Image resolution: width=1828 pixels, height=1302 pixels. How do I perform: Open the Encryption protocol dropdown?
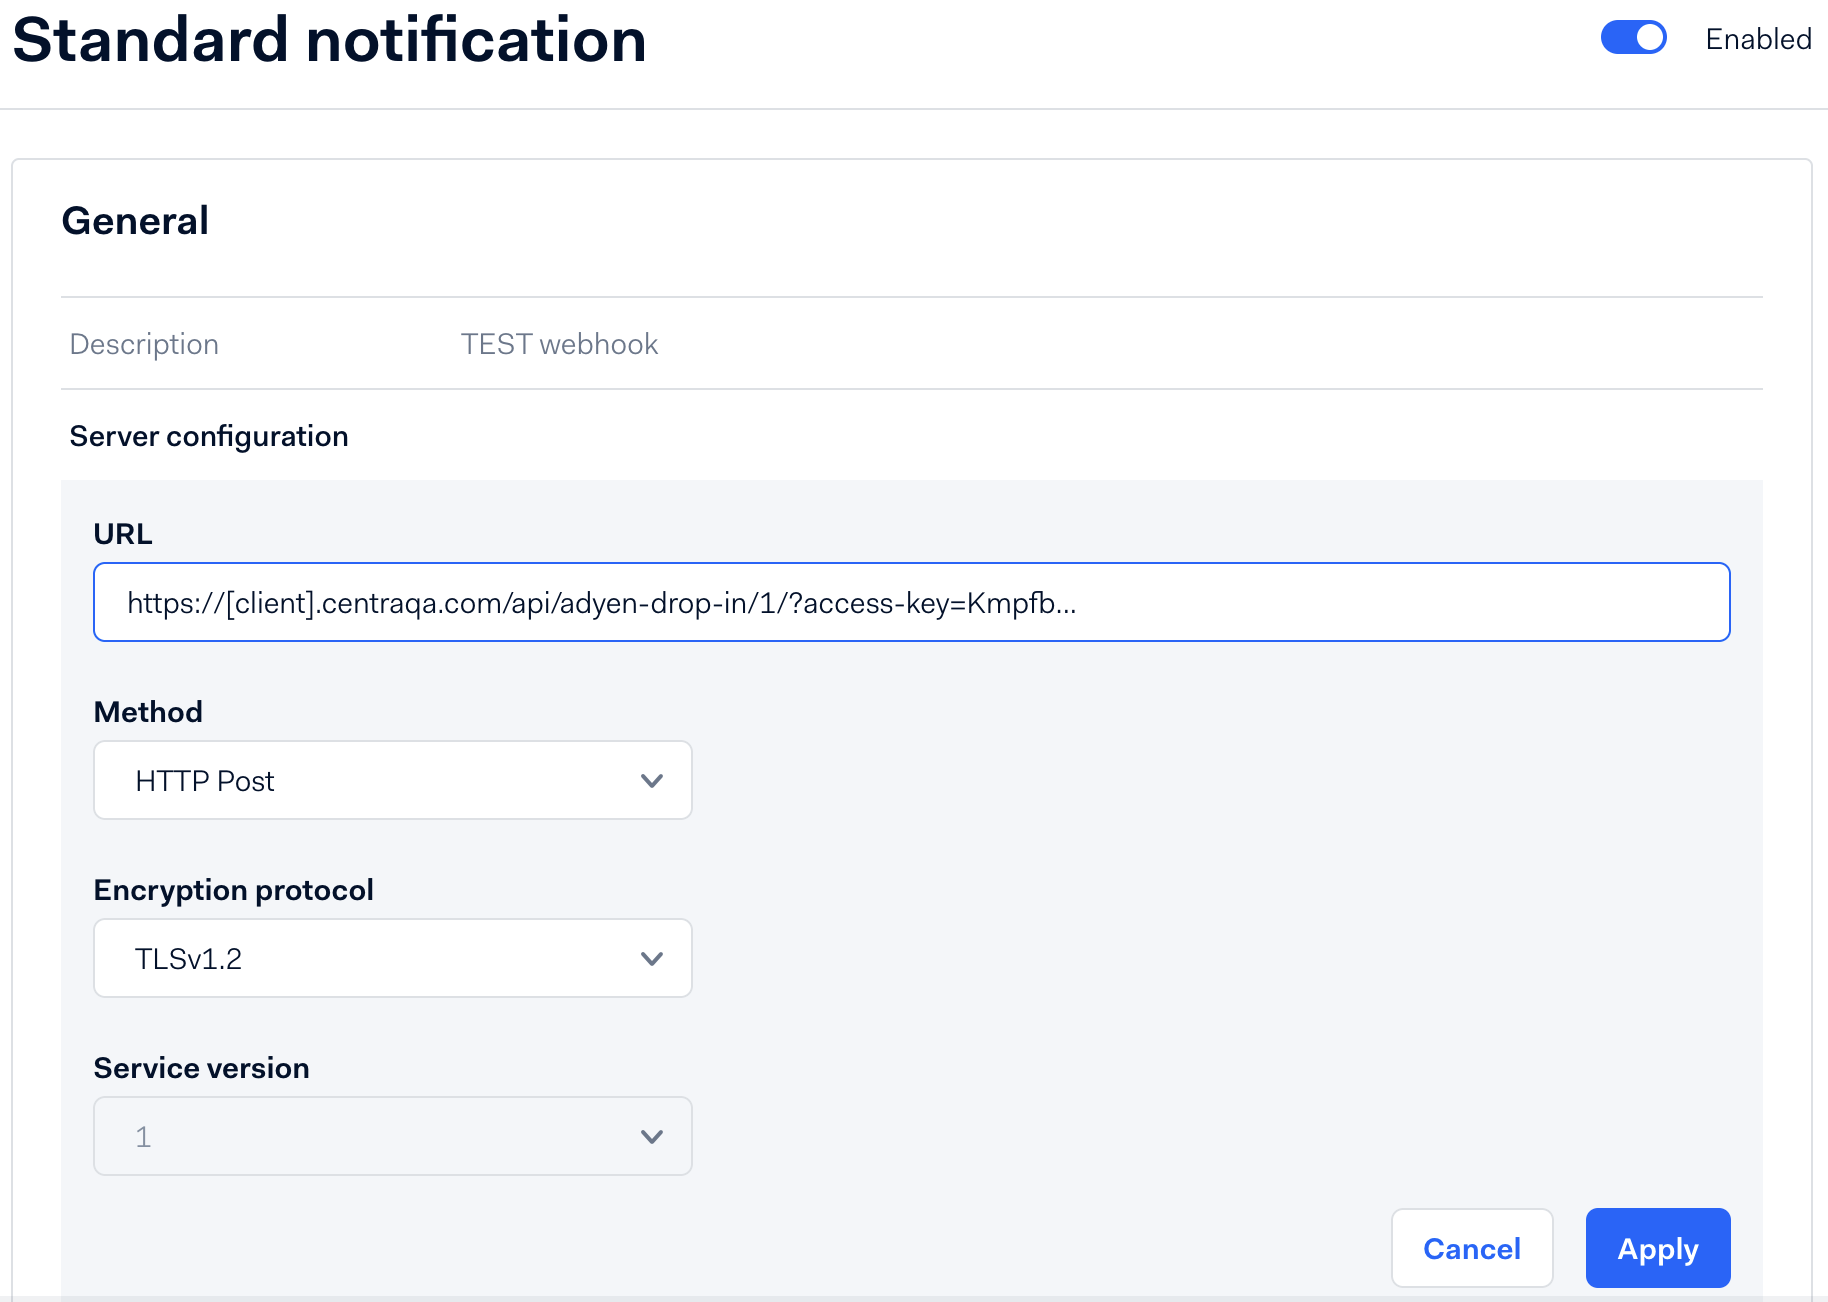click(392, 957)
